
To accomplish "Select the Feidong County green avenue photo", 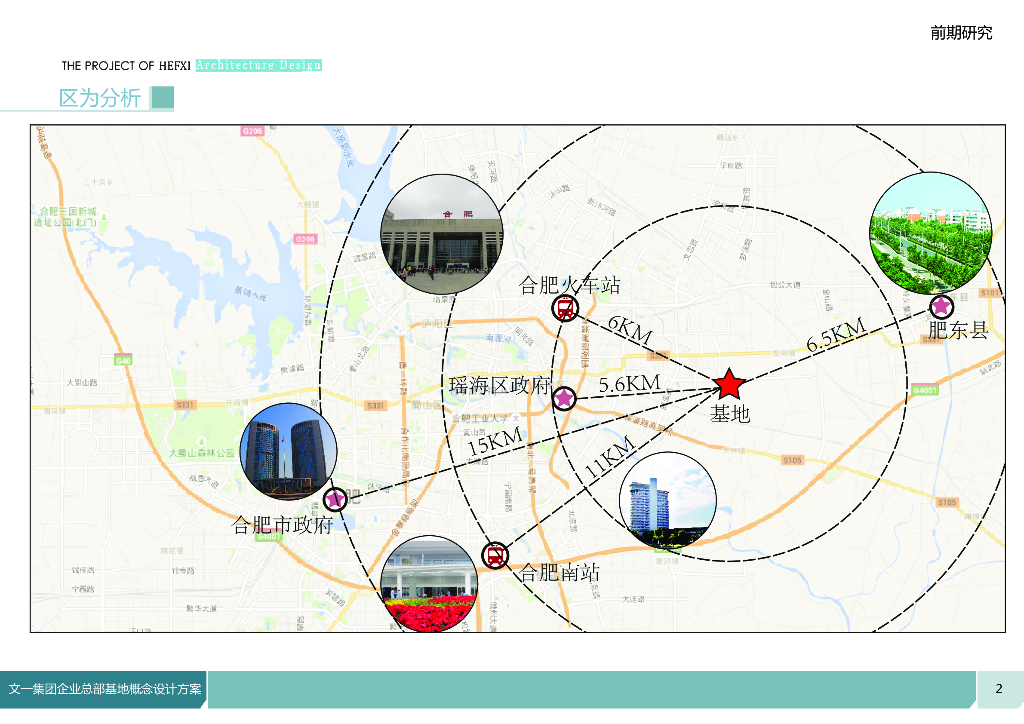I will point(931,233).
